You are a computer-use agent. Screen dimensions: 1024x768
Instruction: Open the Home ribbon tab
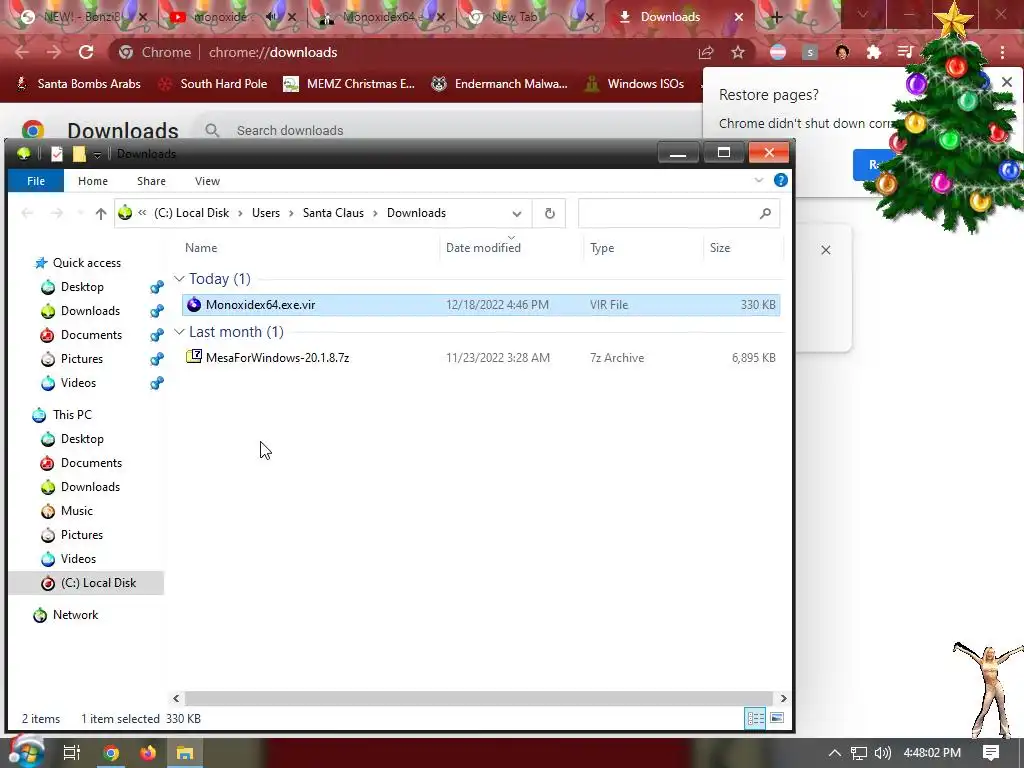(x=93, y=181)
